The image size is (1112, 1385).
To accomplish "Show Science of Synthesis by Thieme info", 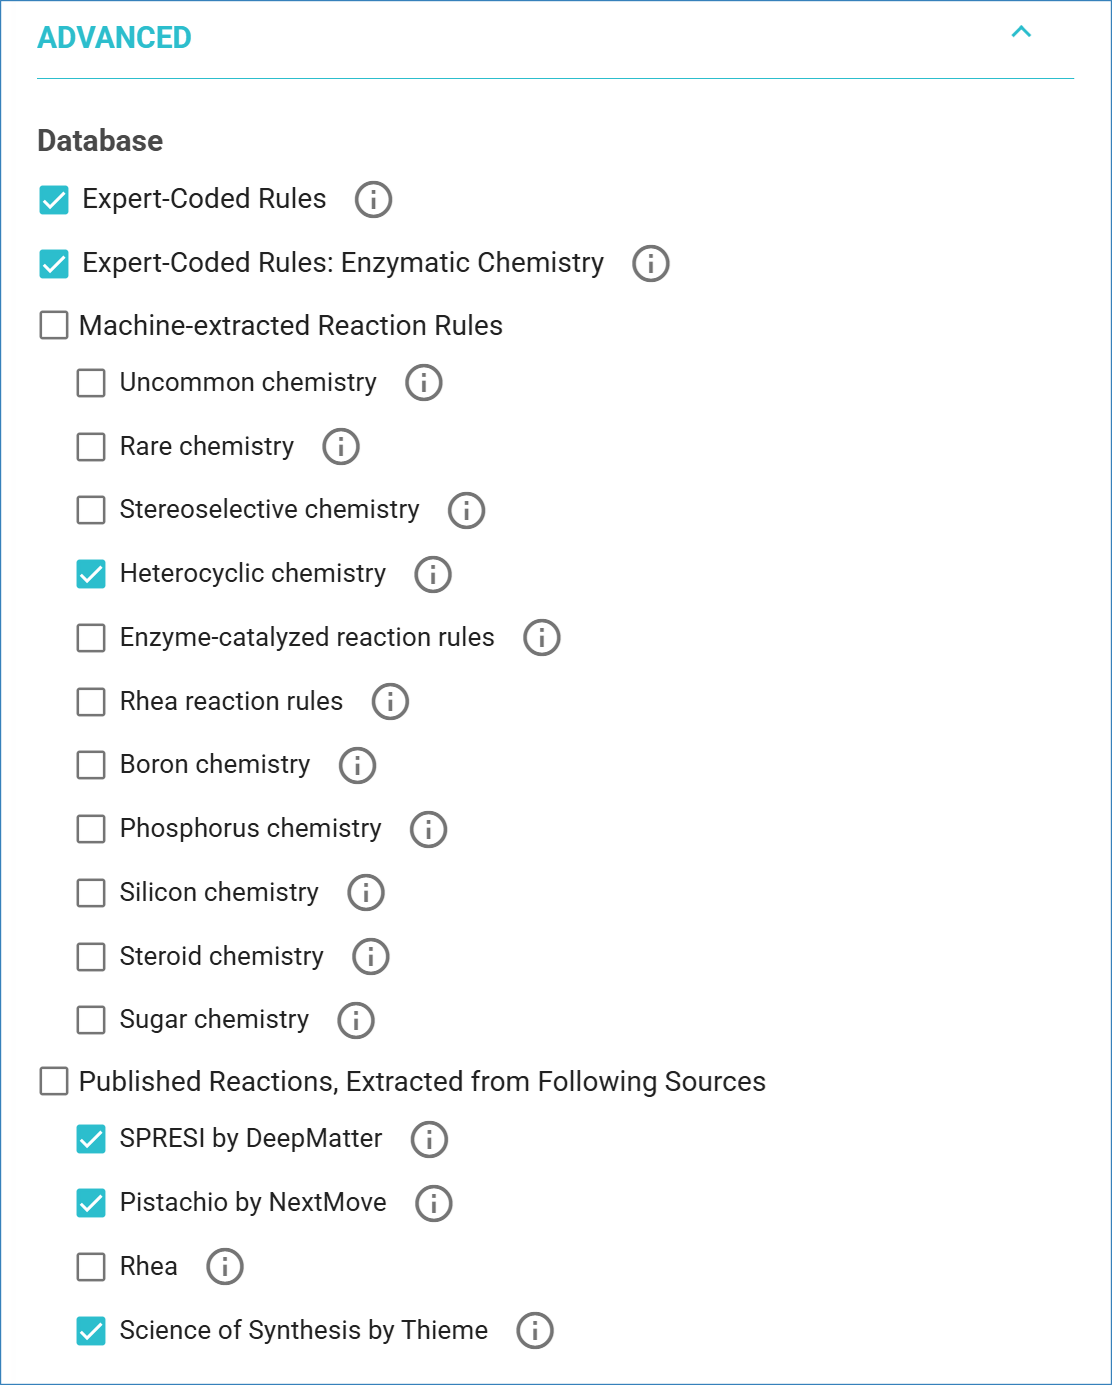I will click(535, 1330).
